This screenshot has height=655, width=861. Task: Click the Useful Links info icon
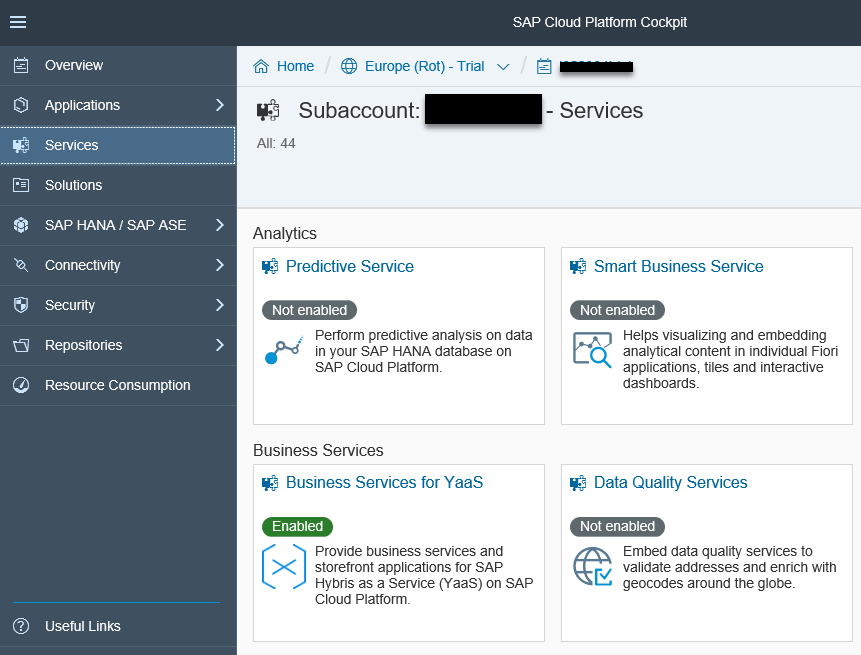[x=21, y=626]
